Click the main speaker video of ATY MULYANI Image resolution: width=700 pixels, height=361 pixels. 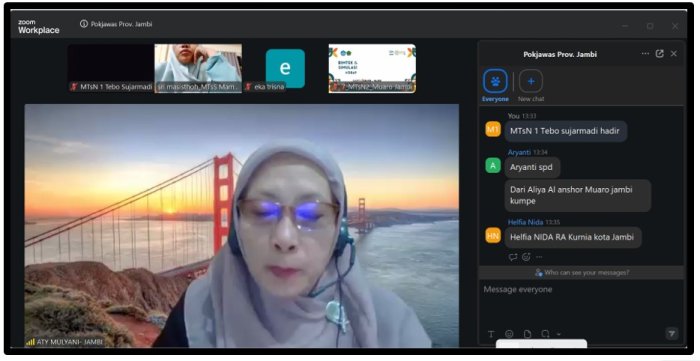[x=242, y=225]
